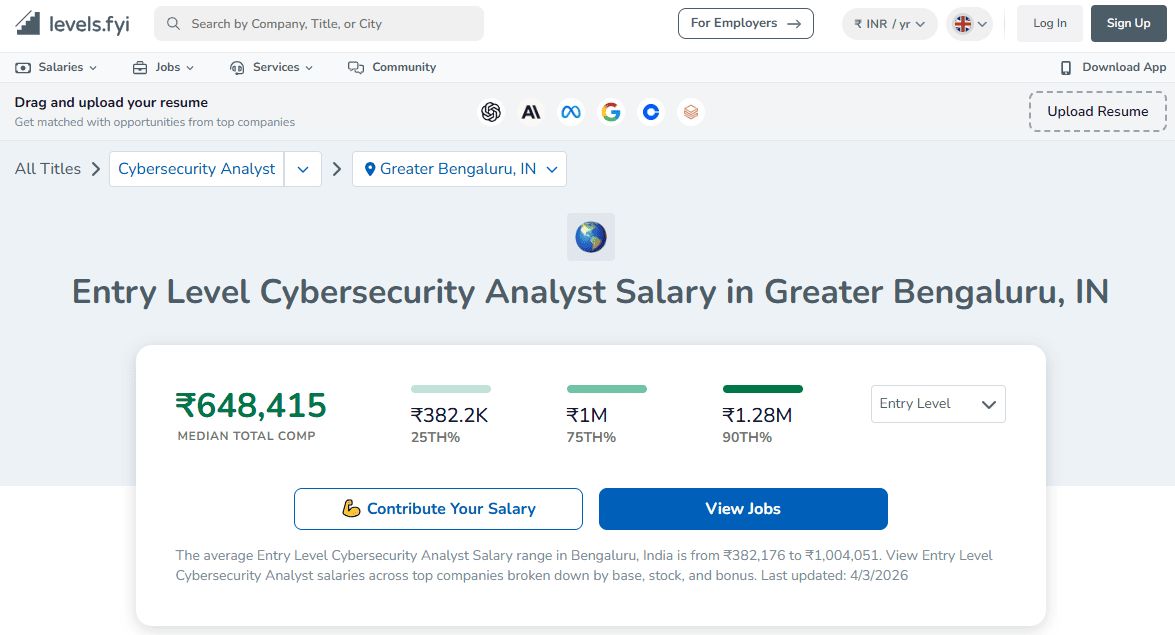Click the globe icon above the page title
The image size is (1175, 635).
click(x=590, y=237)
